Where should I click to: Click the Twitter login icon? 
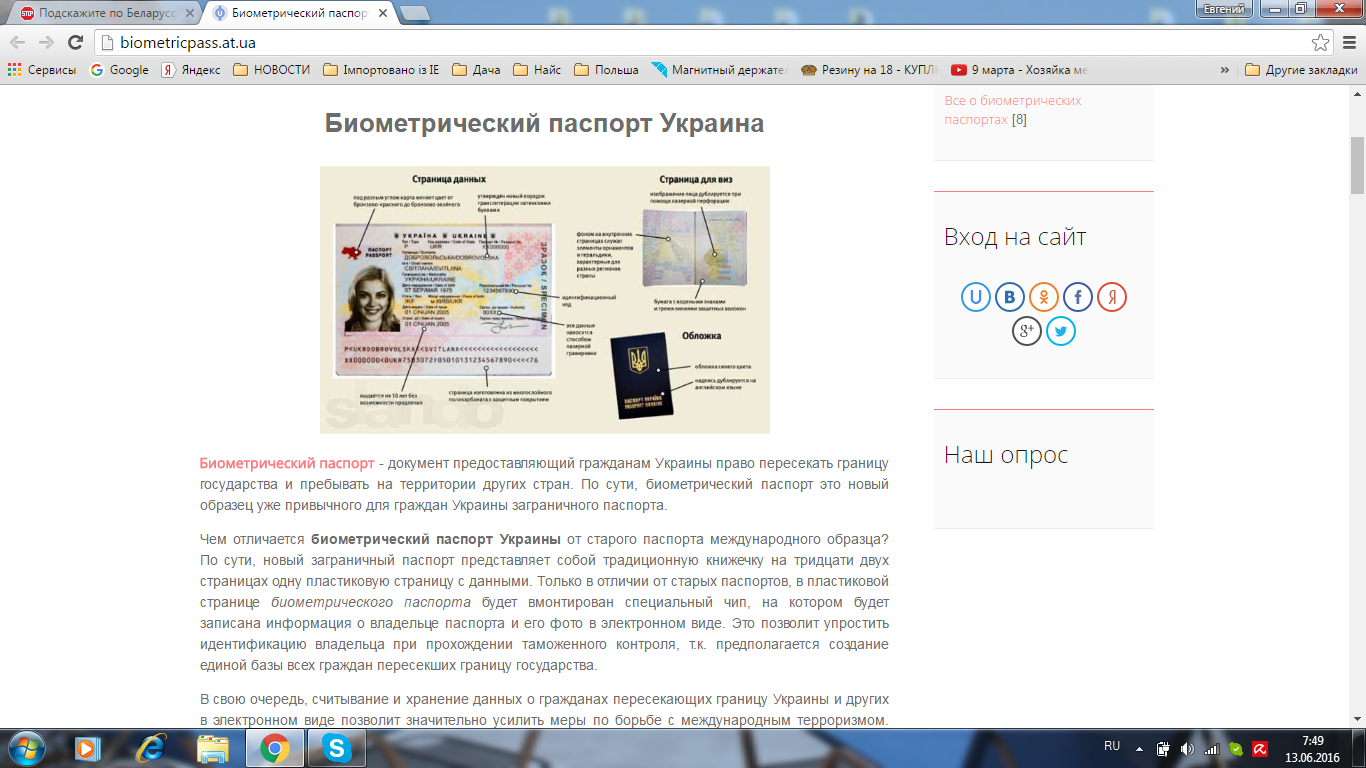(x=1061, y=331)
